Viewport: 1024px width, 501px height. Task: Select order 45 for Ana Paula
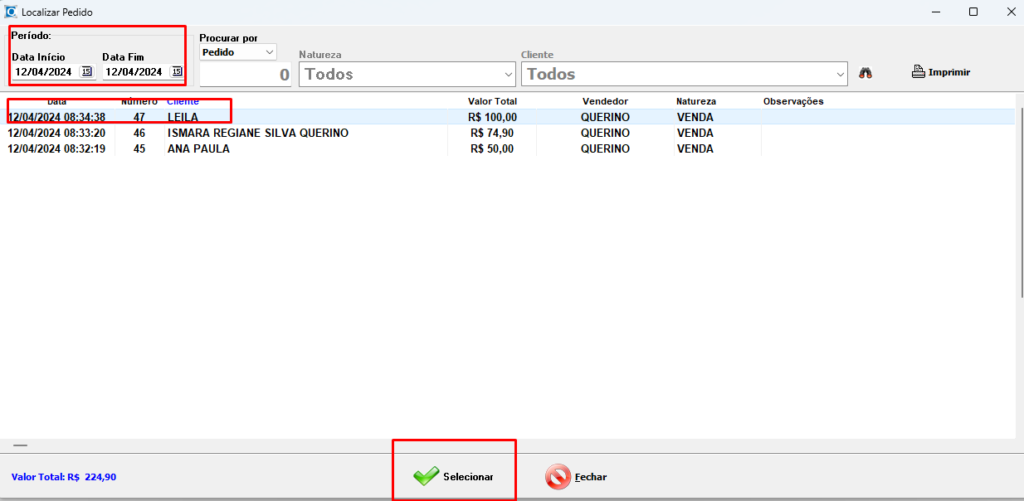[198, 149]
